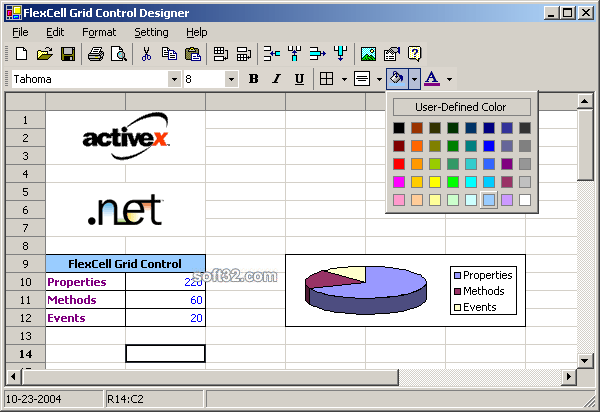The width and height of the screenshot is (600, 412).
Task: Click the merge cells toolbar icon
Action: [220, 54]
